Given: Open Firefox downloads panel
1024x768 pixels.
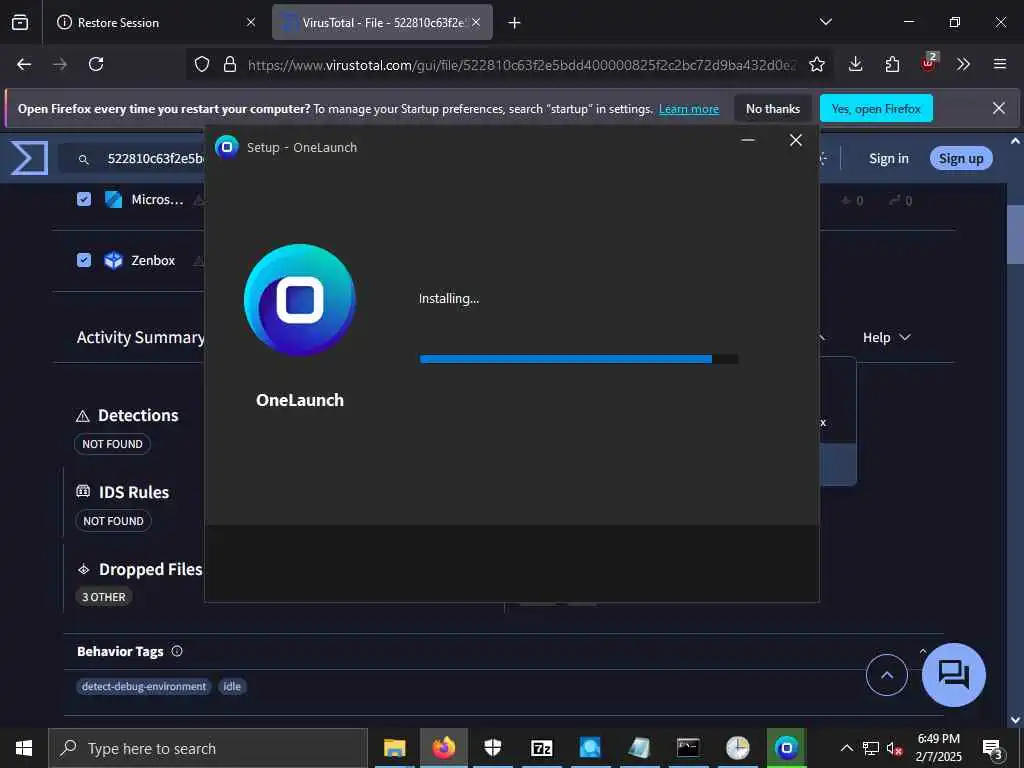Looking at the screenshot, I should pos(856,64).
